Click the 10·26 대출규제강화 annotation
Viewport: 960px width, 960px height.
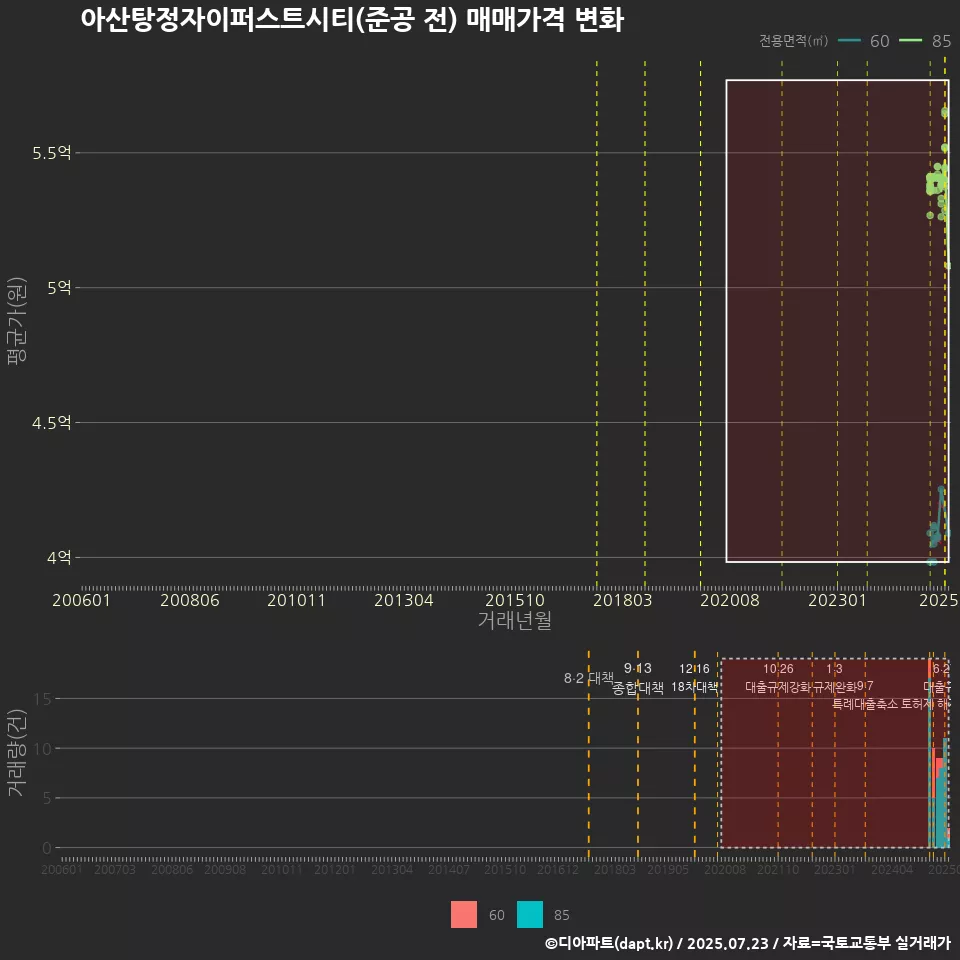tap(778, 678)
